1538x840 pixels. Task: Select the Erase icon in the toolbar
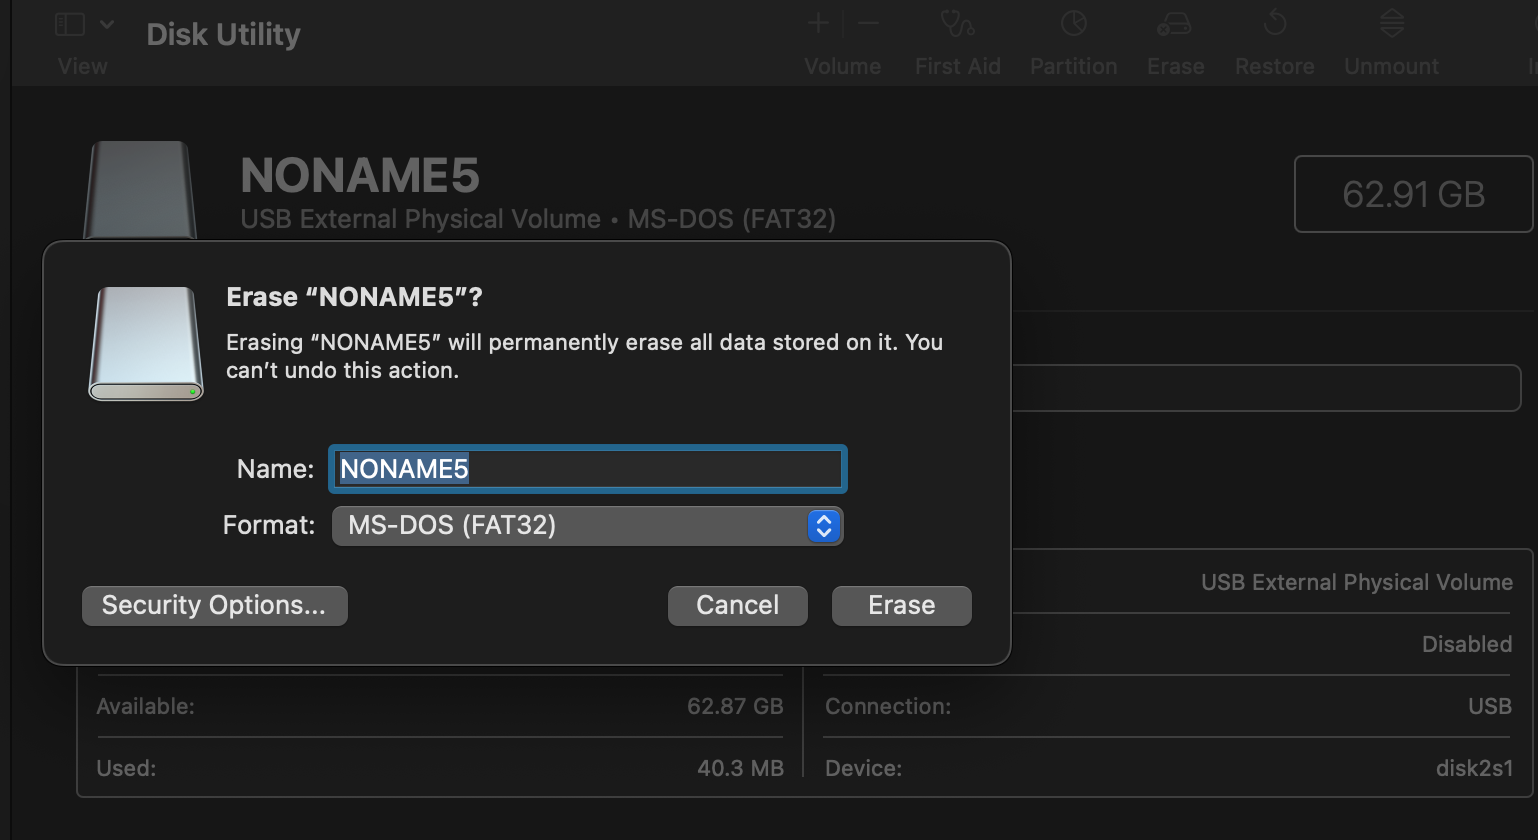[x=1175, y=25]
